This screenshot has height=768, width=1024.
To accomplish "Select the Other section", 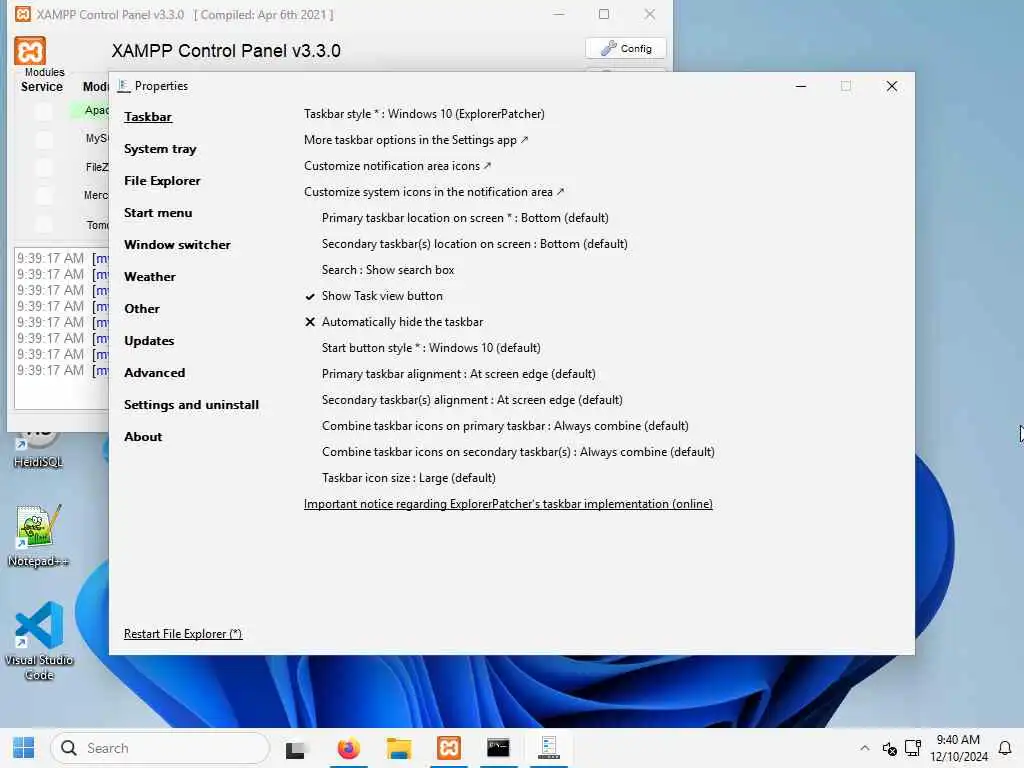I will [x=142, y=309].
